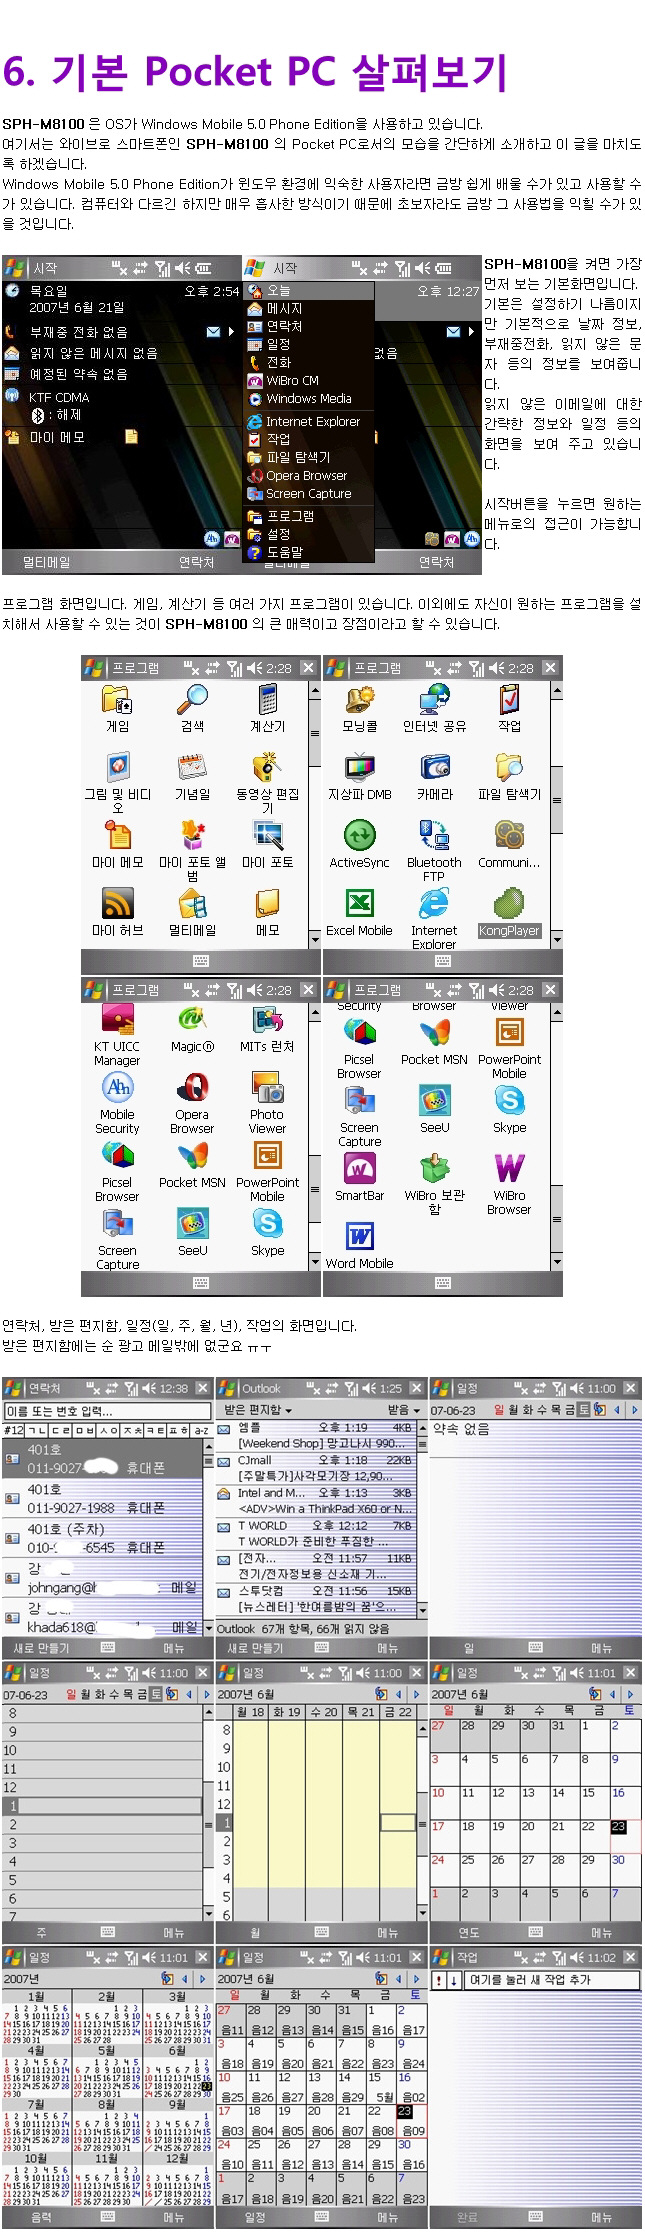This screenshot has width=645, height=2232.
Task: Choose Internet Explorer in Start menu
Action: click(309, 422)
